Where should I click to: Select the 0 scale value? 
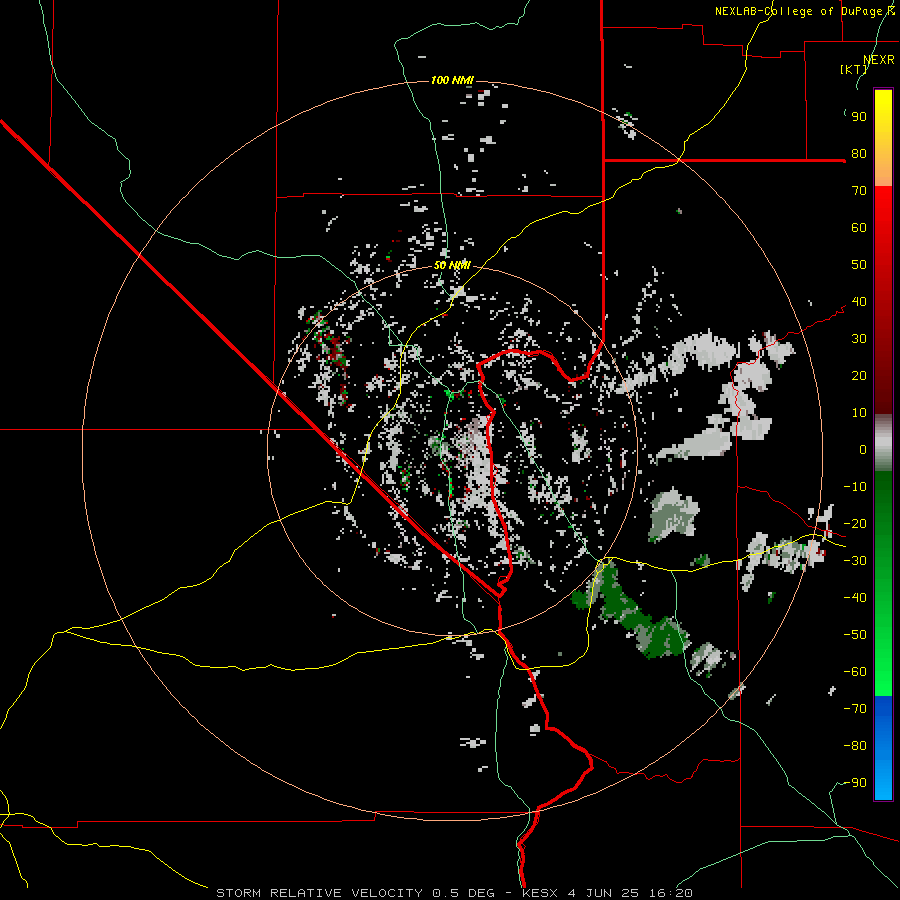click(863, 450)
